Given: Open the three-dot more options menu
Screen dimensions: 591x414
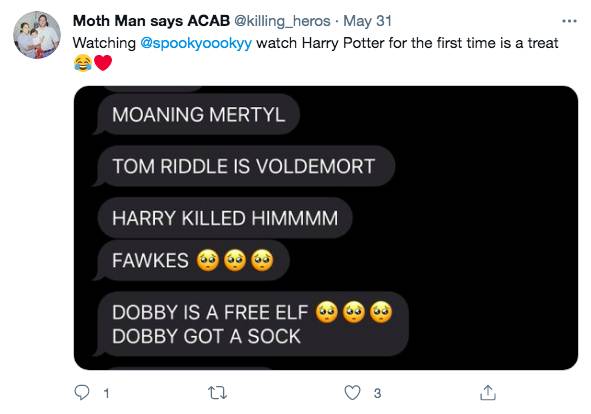Looking at the screenshot, I should point(569,21).
